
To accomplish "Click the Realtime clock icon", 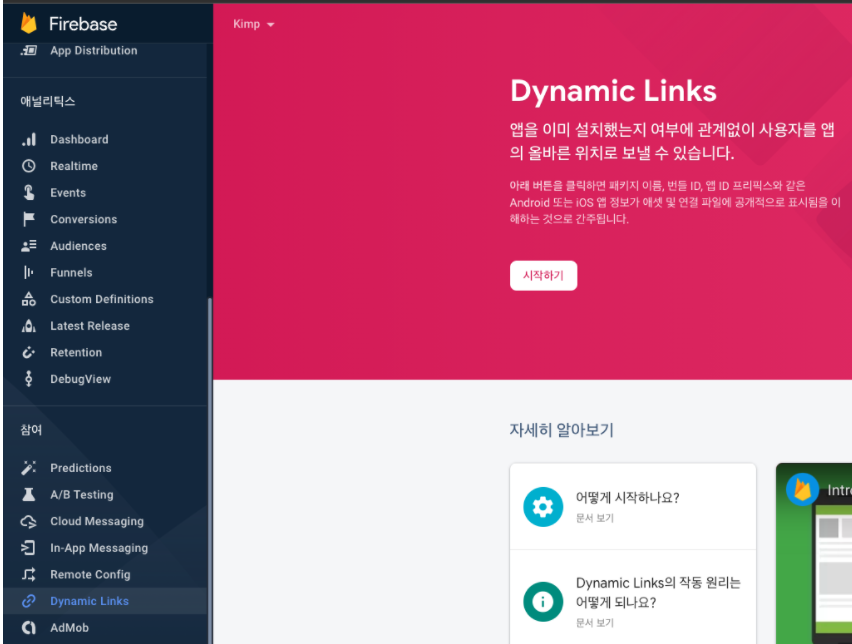I will click(29, 166).
